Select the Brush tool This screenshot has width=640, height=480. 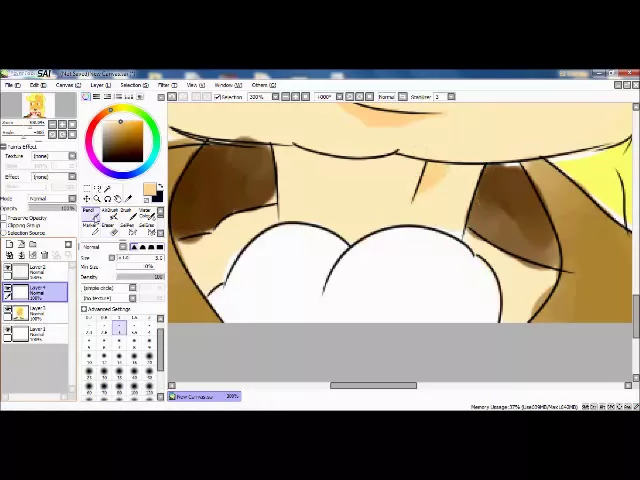point(128,212)
